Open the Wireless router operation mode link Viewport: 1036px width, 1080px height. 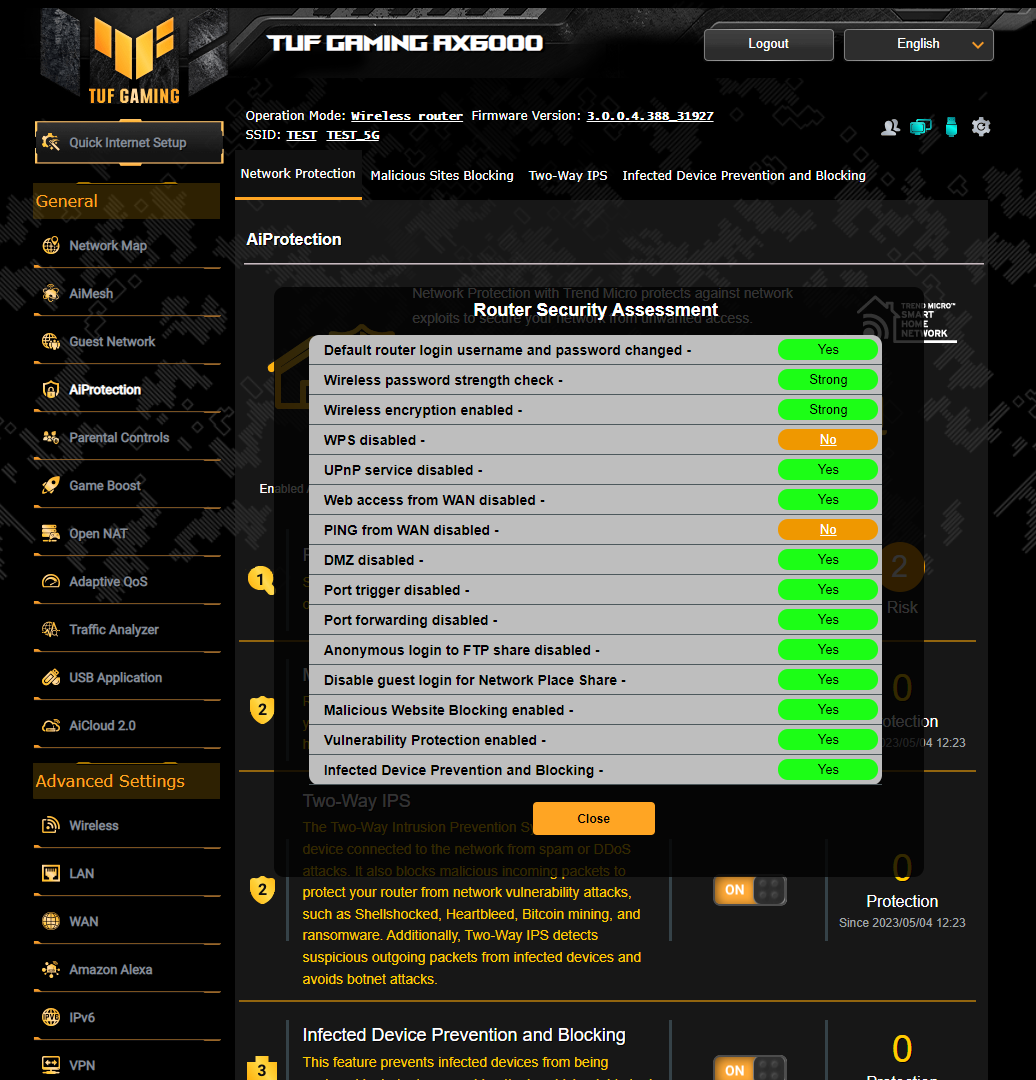coord(407,116)
